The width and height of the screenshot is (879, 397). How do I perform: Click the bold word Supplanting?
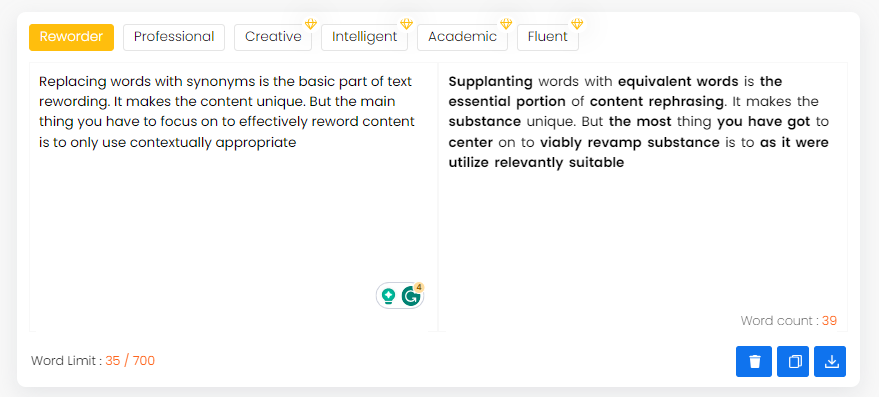pos(491,82)
